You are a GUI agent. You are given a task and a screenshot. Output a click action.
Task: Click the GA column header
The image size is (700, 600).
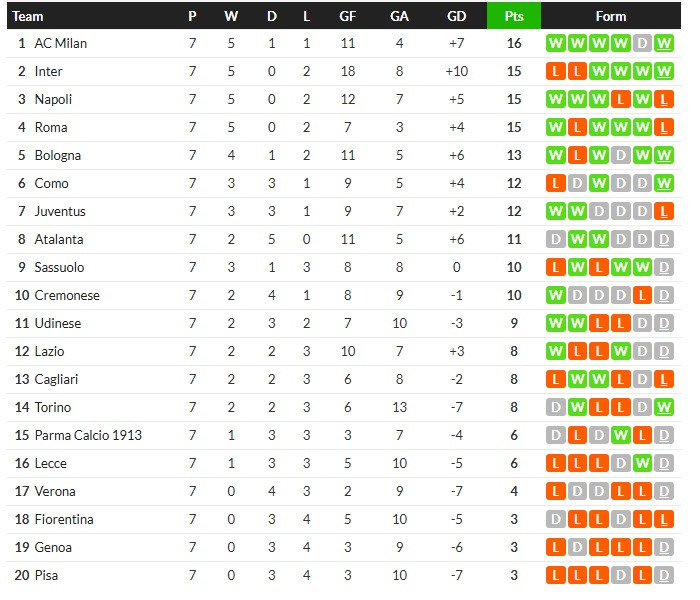(399, 16)
